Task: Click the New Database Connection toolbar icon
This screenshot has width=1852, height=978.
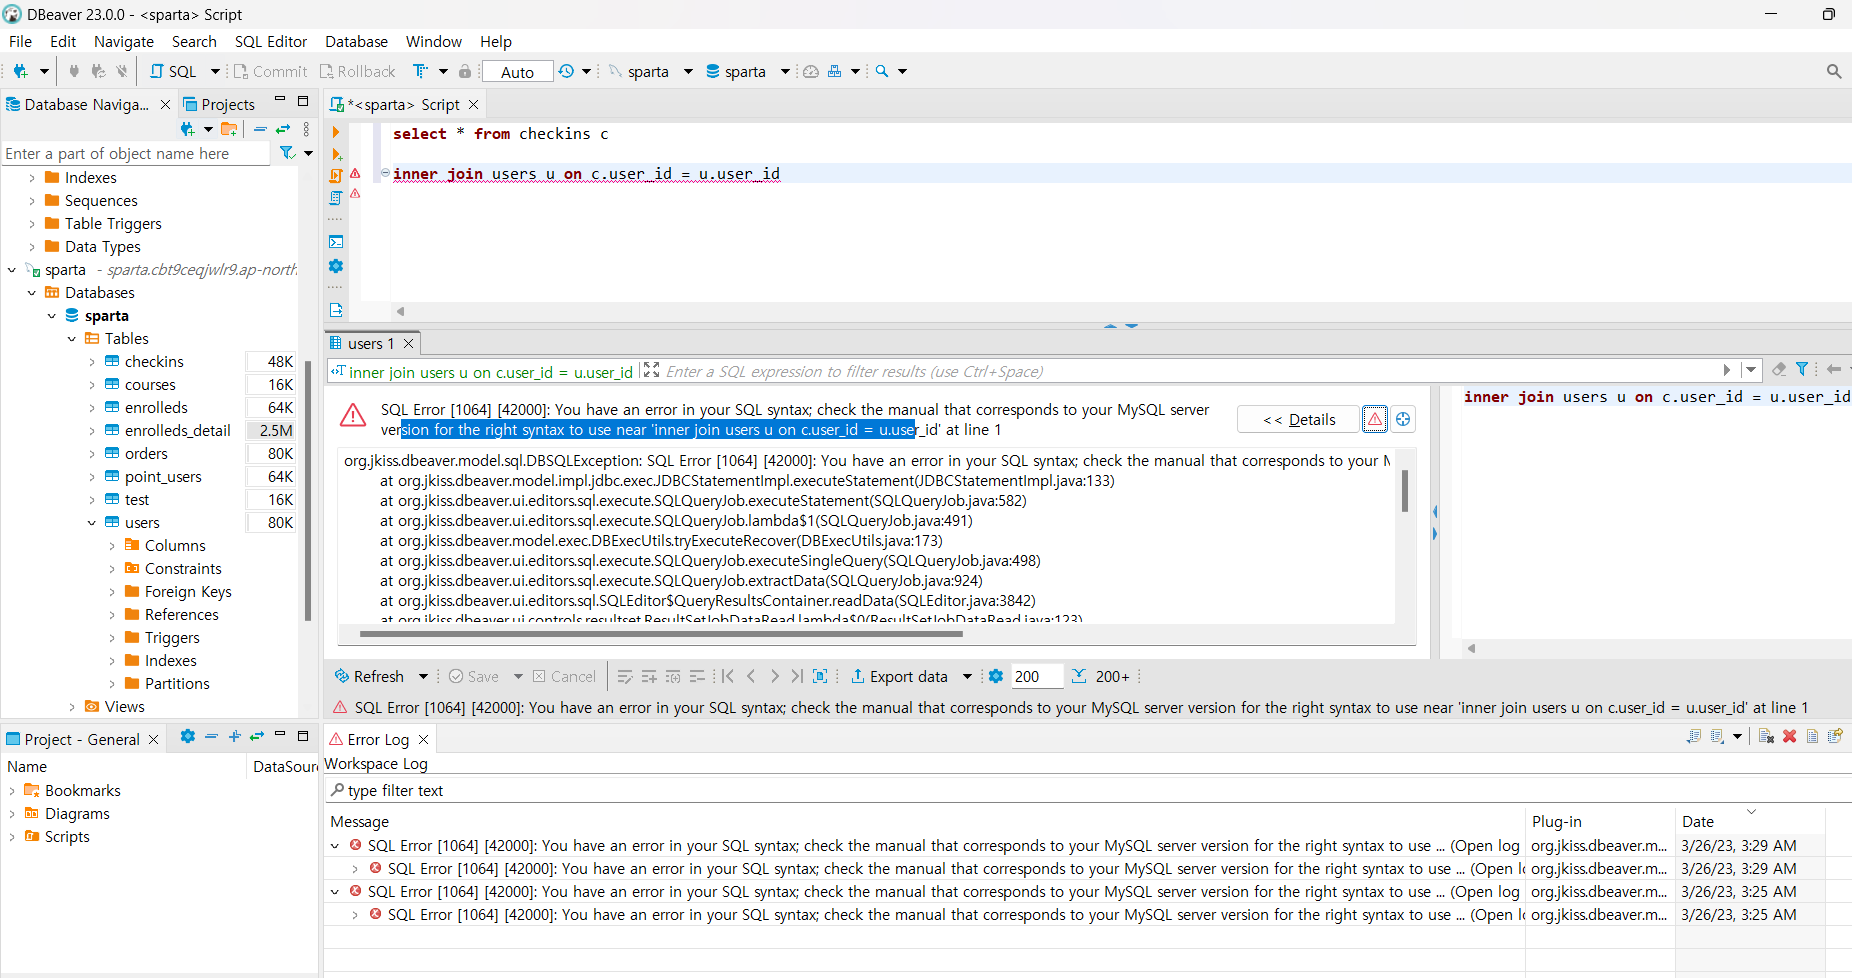Action: click(x=20, y=71)
